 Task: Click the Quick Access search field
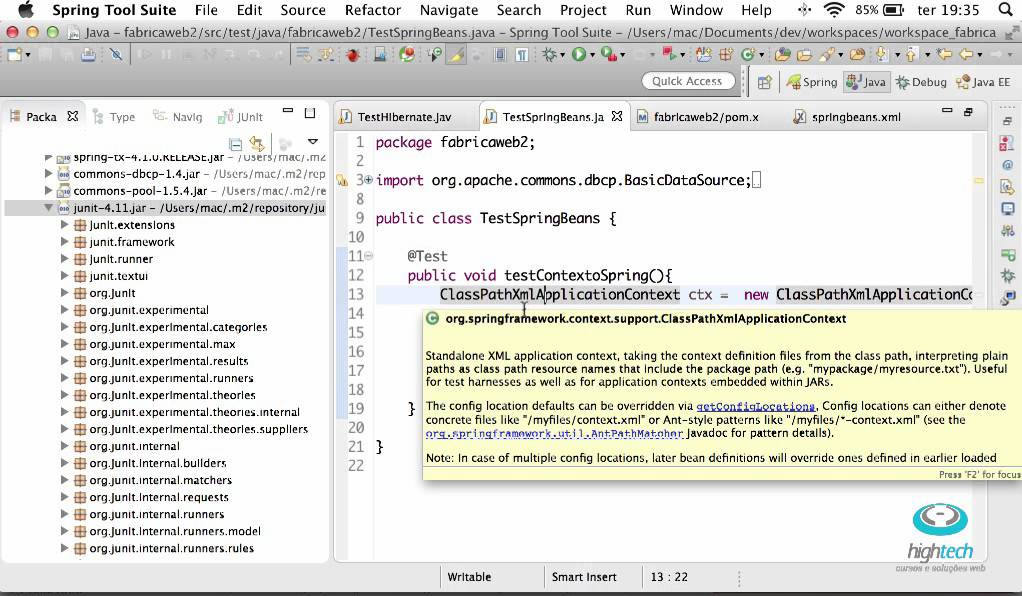pyautogui.click(x=688, y=82)
